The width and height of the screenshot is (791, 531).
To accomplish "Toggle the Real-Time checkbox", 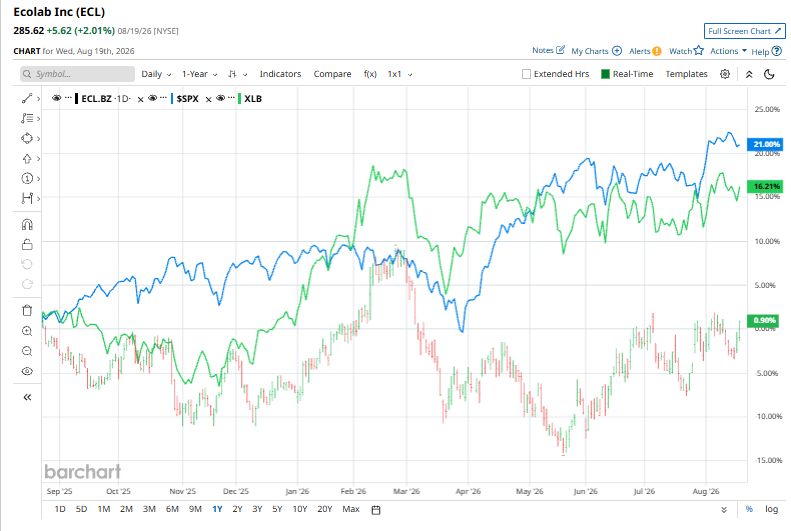I will pos(605,74).
